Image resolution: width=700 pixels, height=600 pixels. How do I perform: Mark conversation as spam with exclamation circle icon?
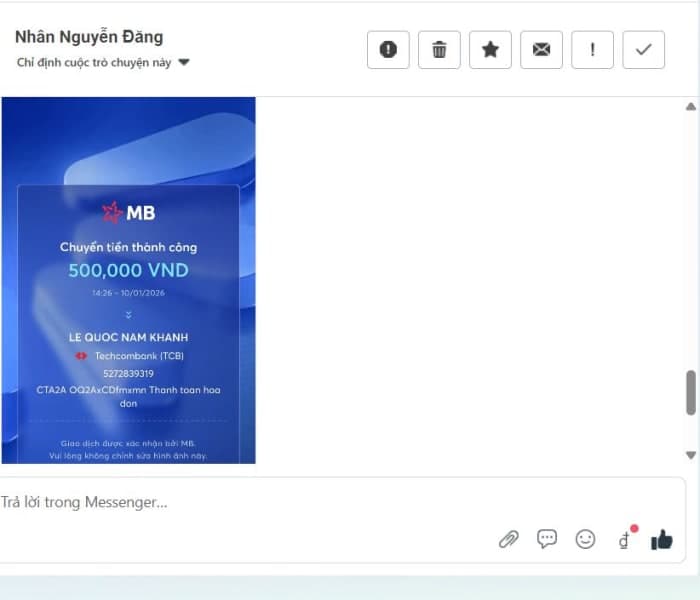[388, 50]
